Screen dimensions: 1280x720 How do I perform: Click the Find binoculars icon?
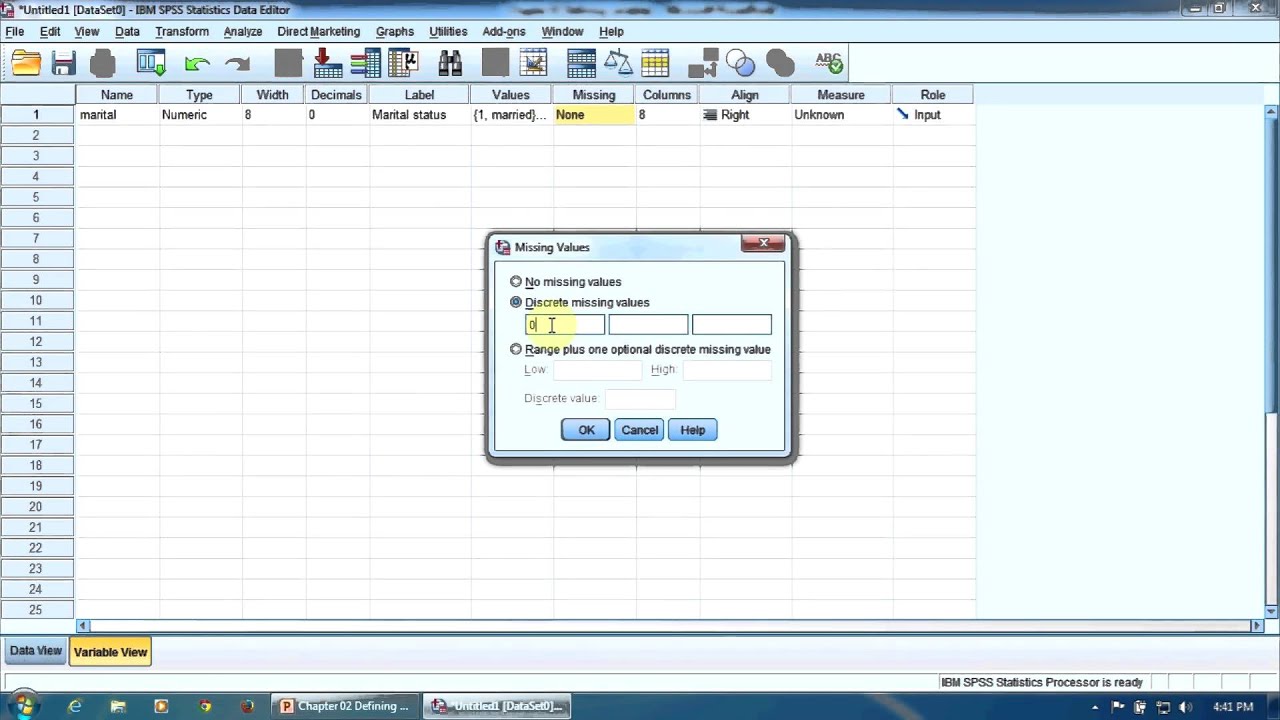coord(450,64)
